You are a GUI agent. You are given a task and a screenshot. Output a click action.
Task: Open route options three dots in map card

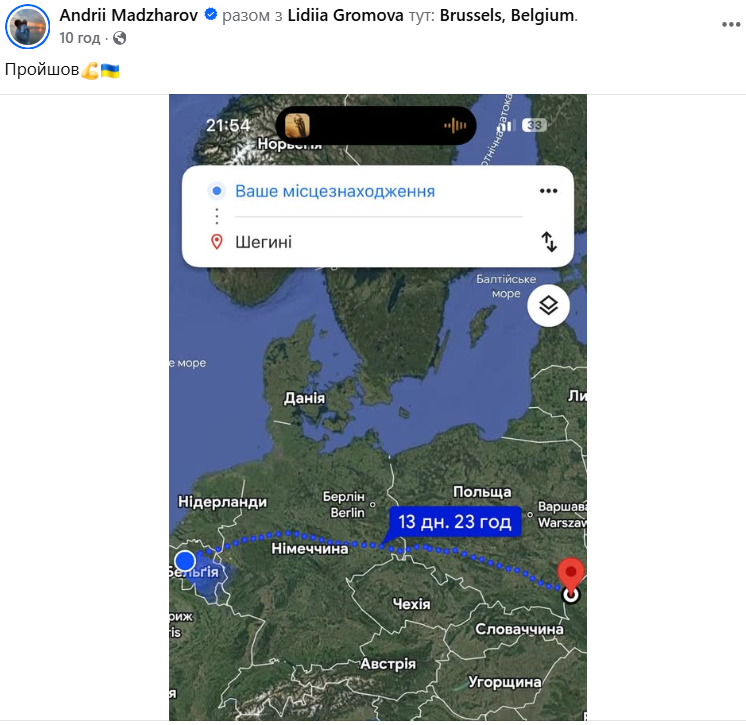549,191
